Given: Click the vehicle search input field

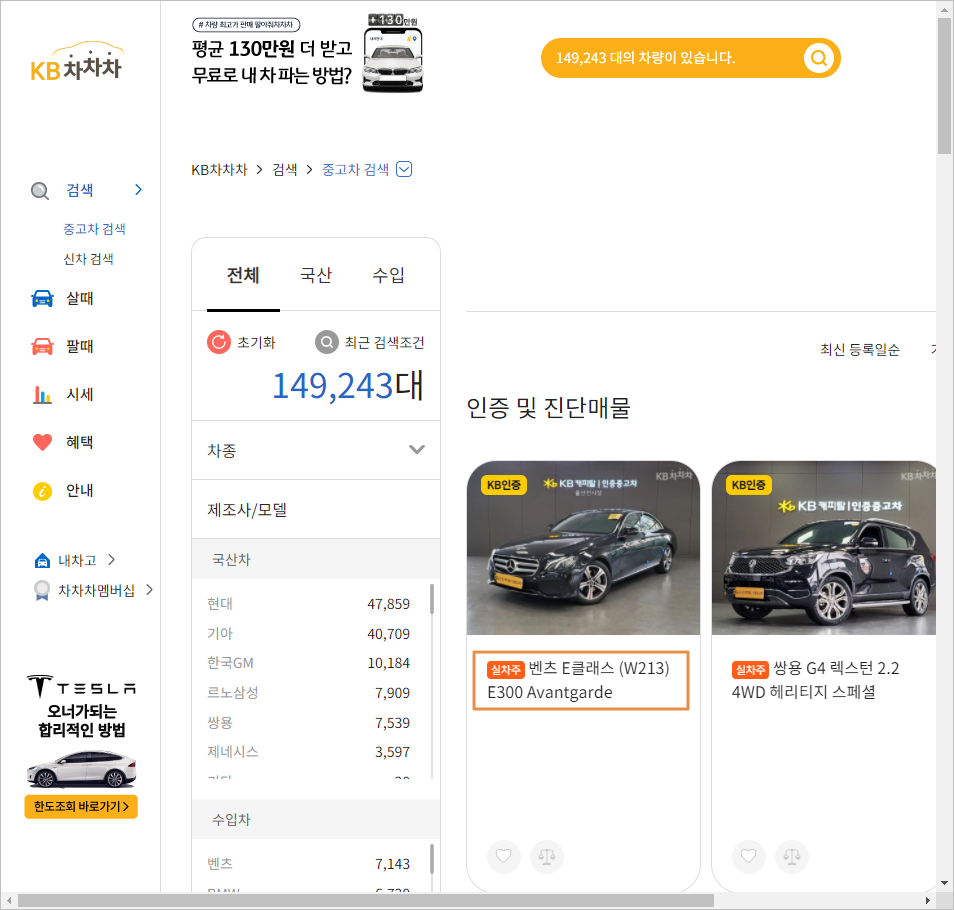Looking at the screenshot, I should (672, 58).
